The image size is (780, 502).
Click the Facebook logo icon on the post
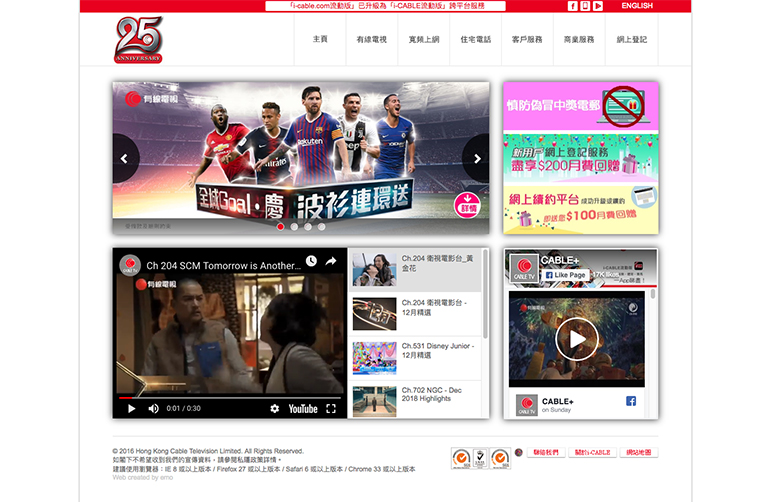click(631, 401)
